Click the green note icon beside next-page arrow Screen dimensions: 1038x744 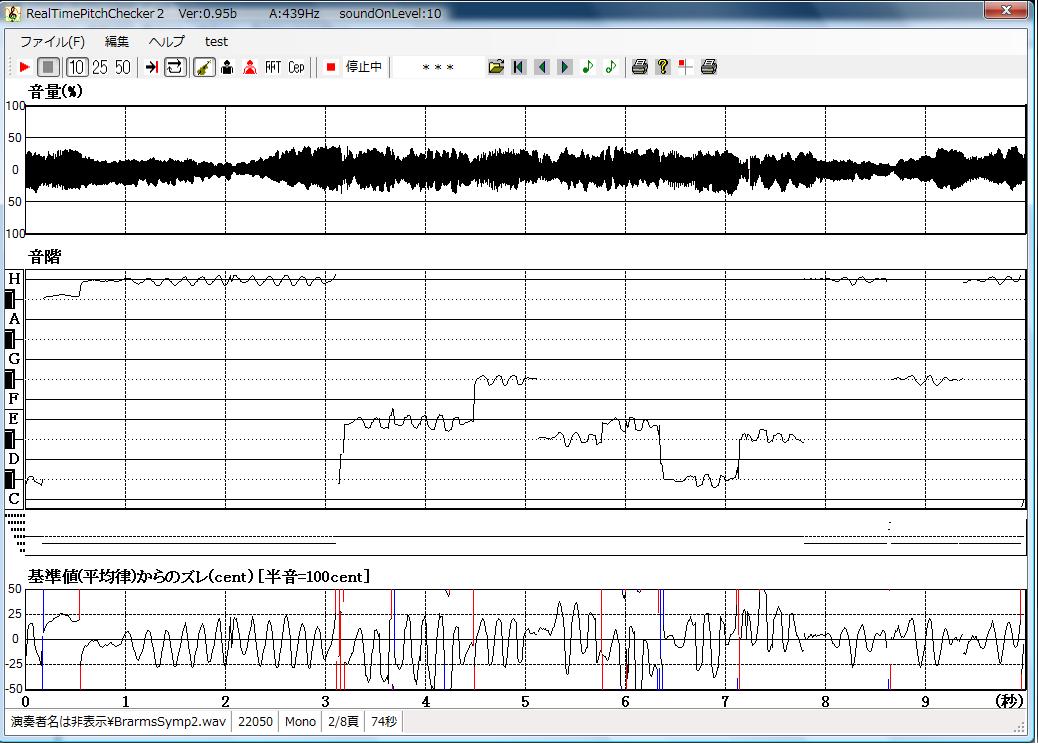click(x=587, y=67)
